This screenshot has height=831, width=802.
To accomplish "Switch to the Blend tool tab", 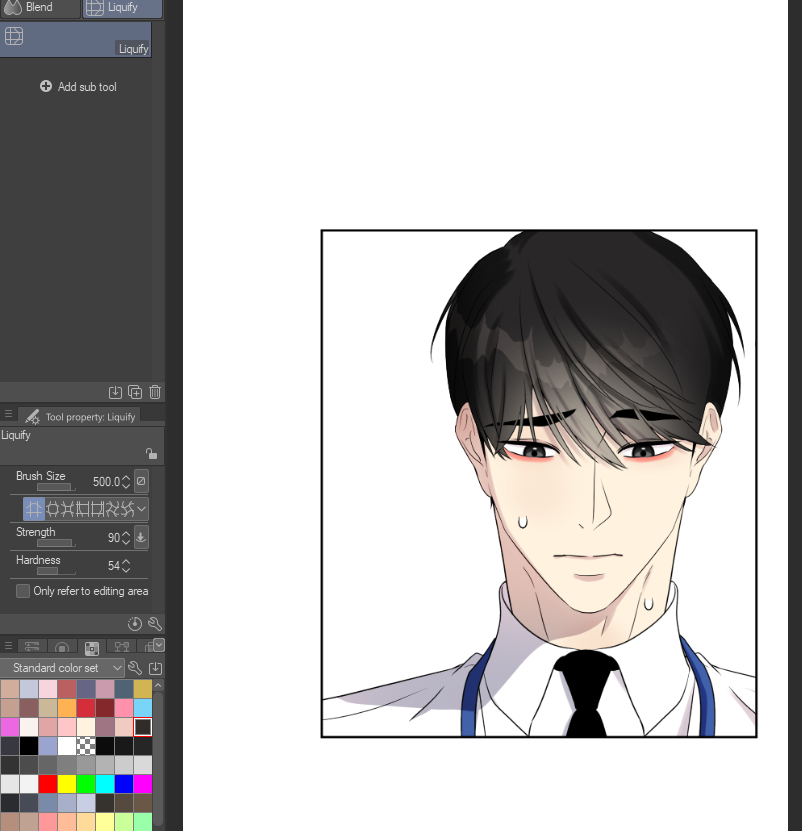I will pyautogui.click(x=40, y=9).
